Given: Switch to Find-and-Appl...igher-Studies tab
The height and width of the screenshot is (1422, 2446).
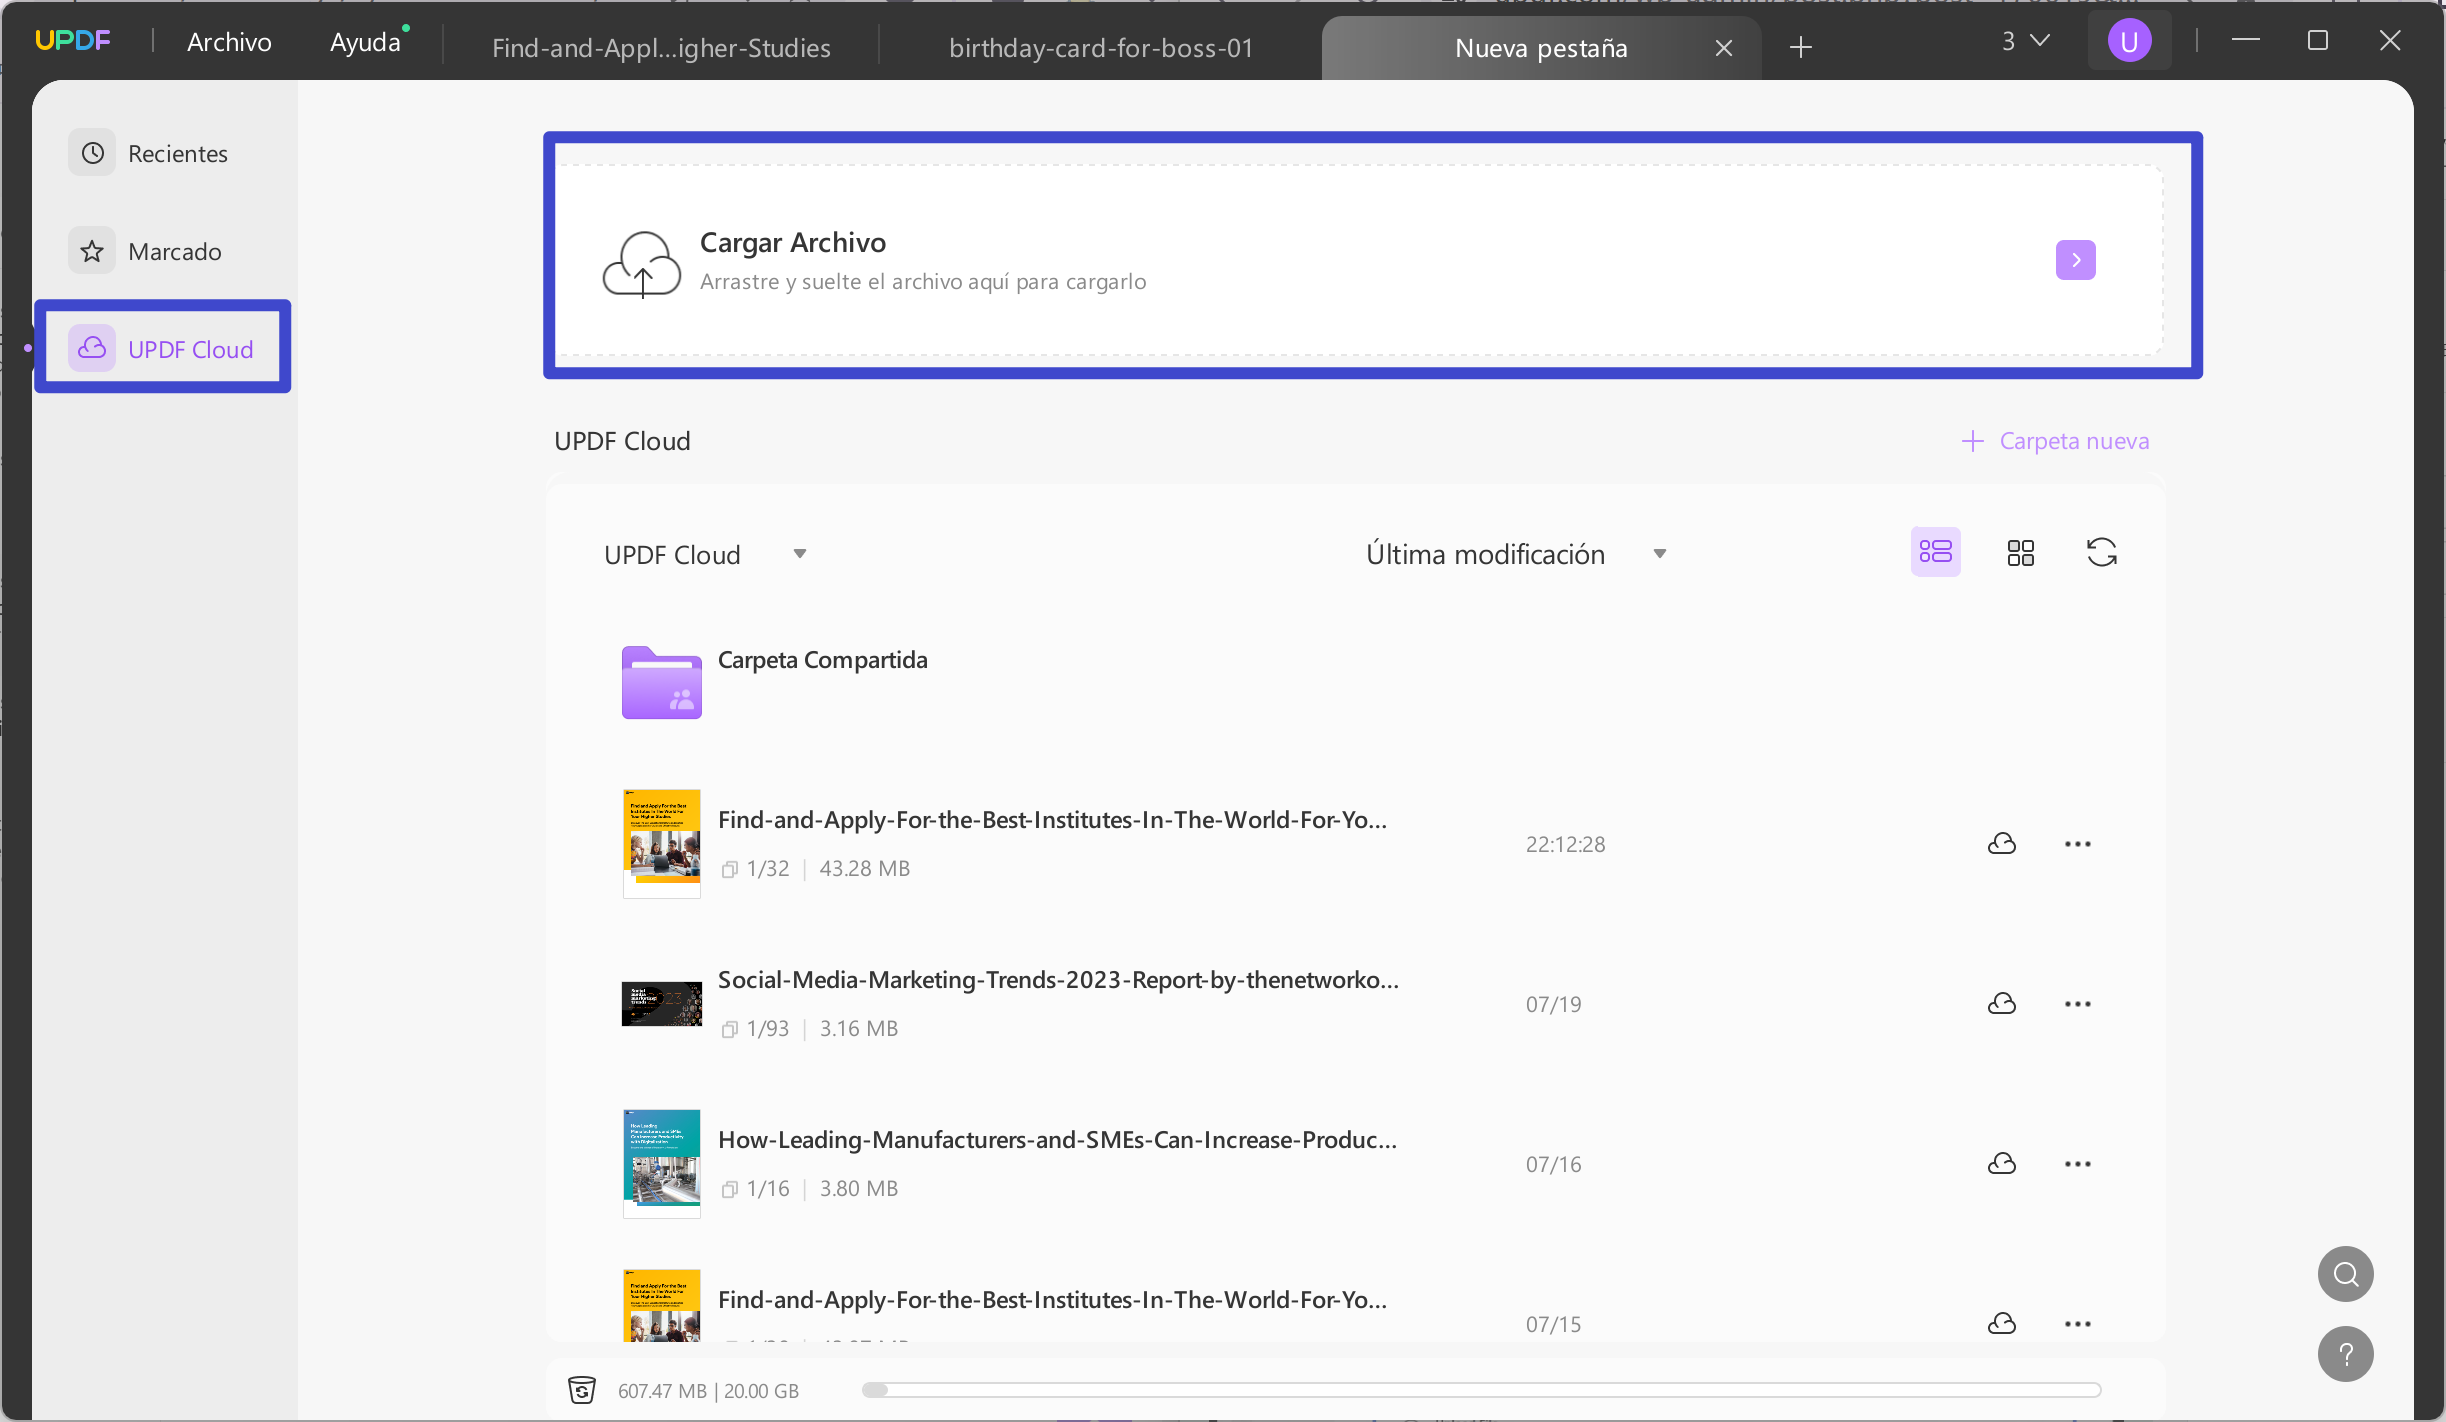Looking at the screenshot, I should click(662, 48).
